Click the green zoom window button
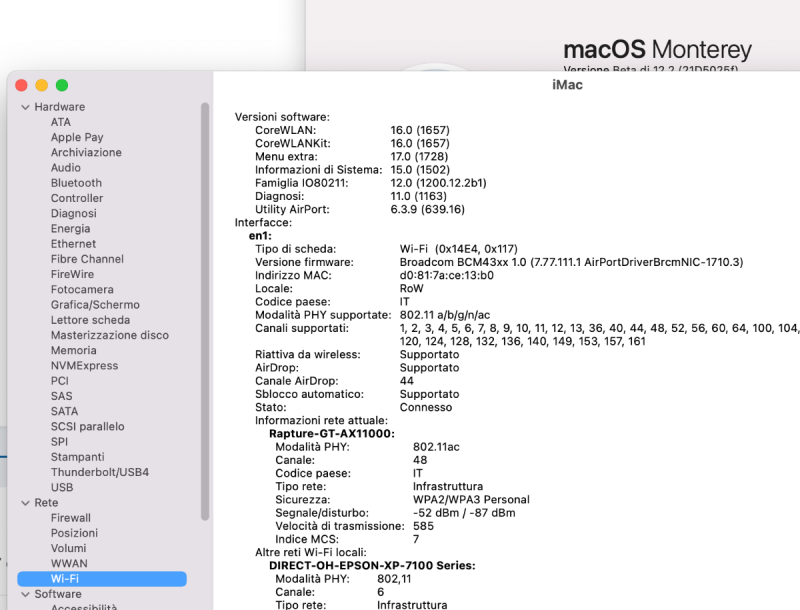 tap(62, 85)
